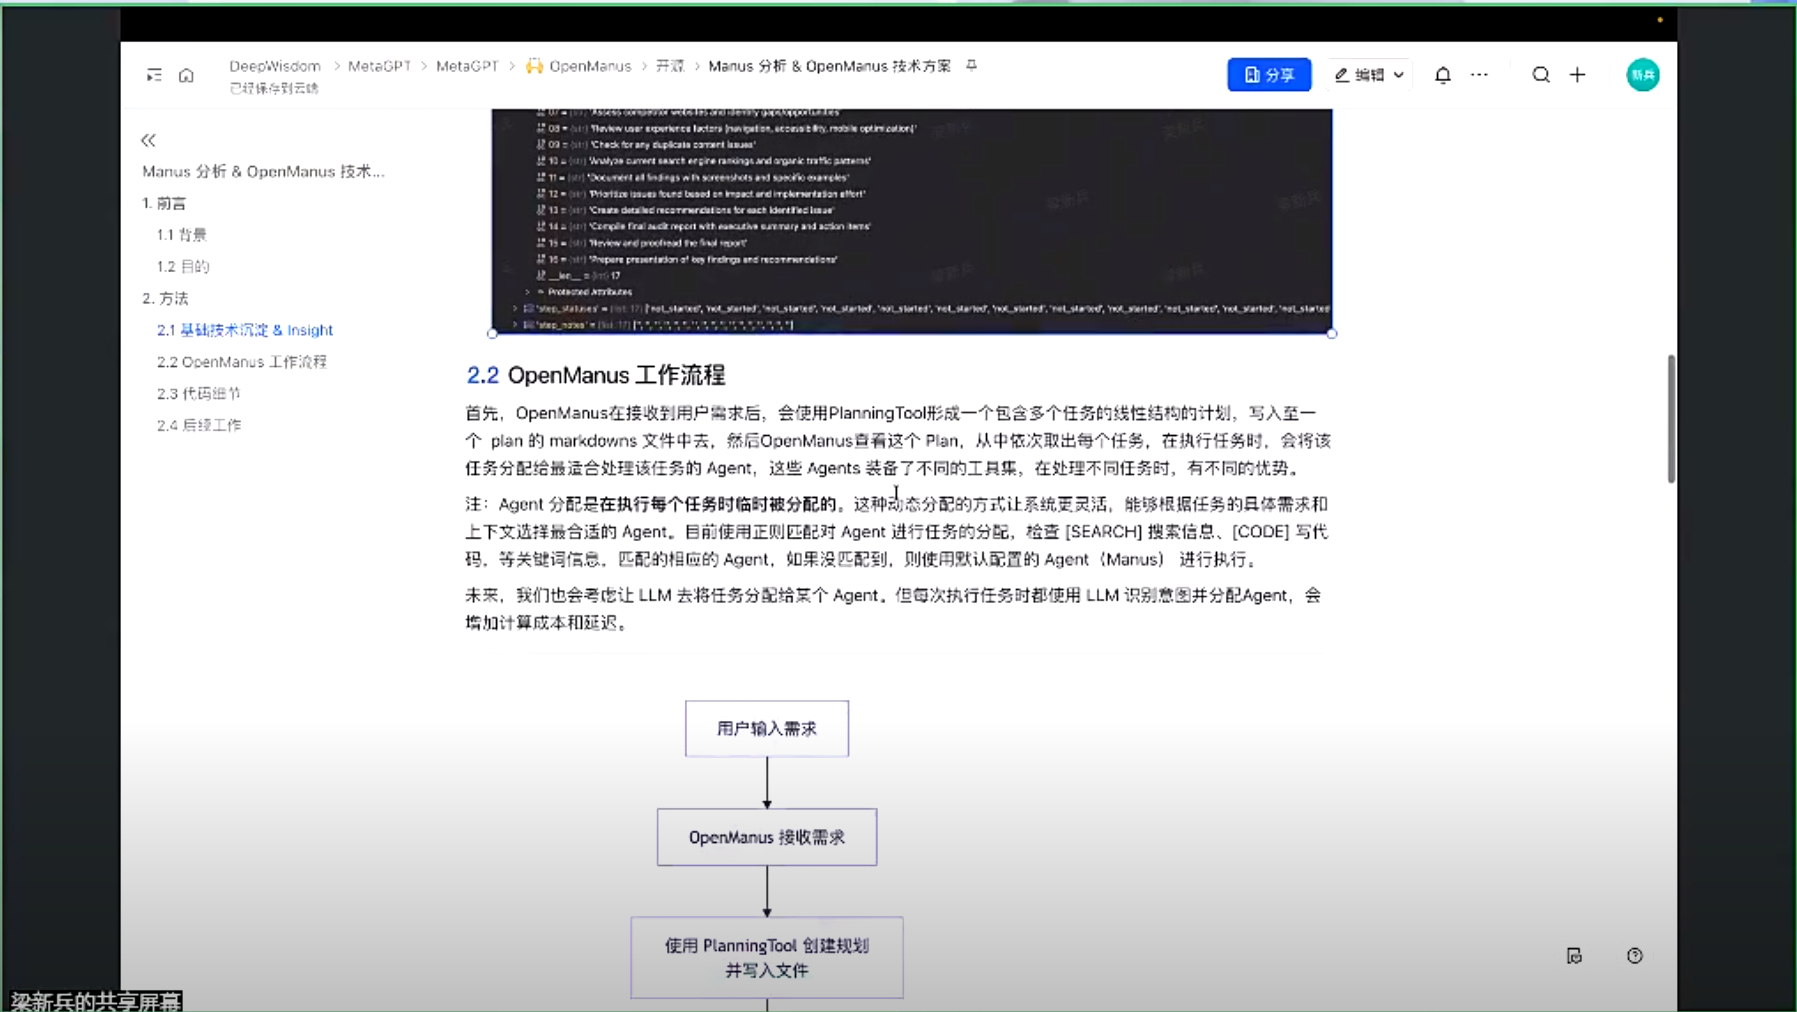Jump to outline item 2. 方法
This screenshot has width=1797, height=1012.
click(165, 298)
